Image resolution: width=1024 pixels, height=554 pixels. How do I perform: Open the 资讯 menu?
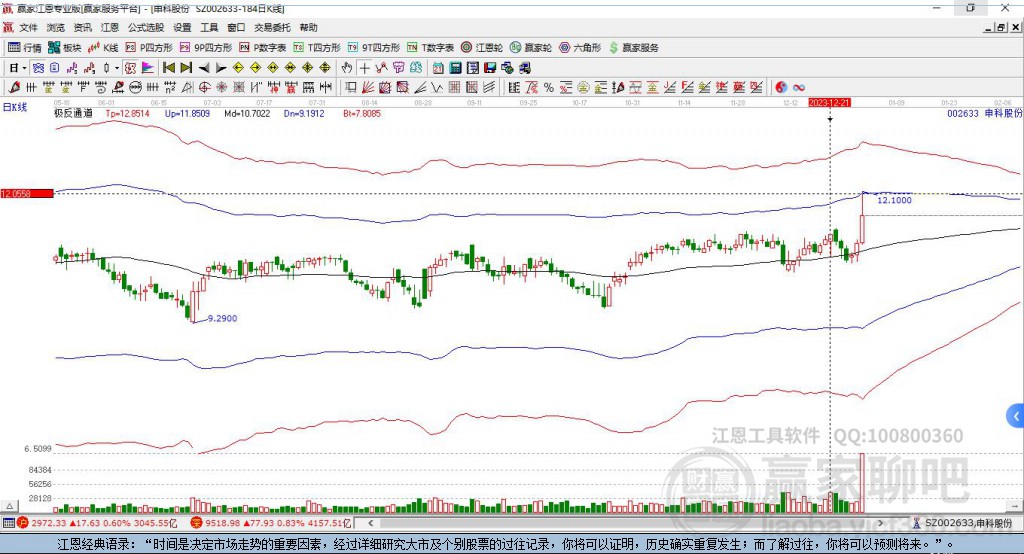pyautogui.click(x=82, y=27)
